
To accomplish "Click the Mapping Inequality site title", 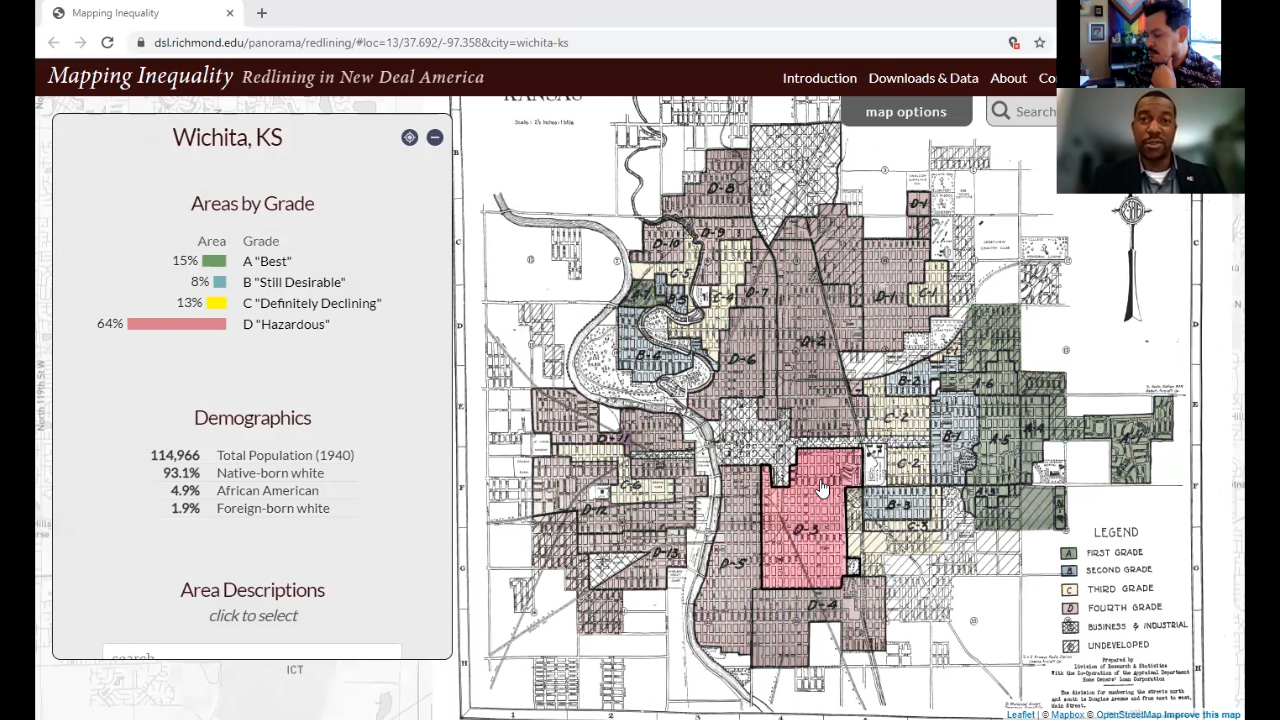I will coord(141,76).
